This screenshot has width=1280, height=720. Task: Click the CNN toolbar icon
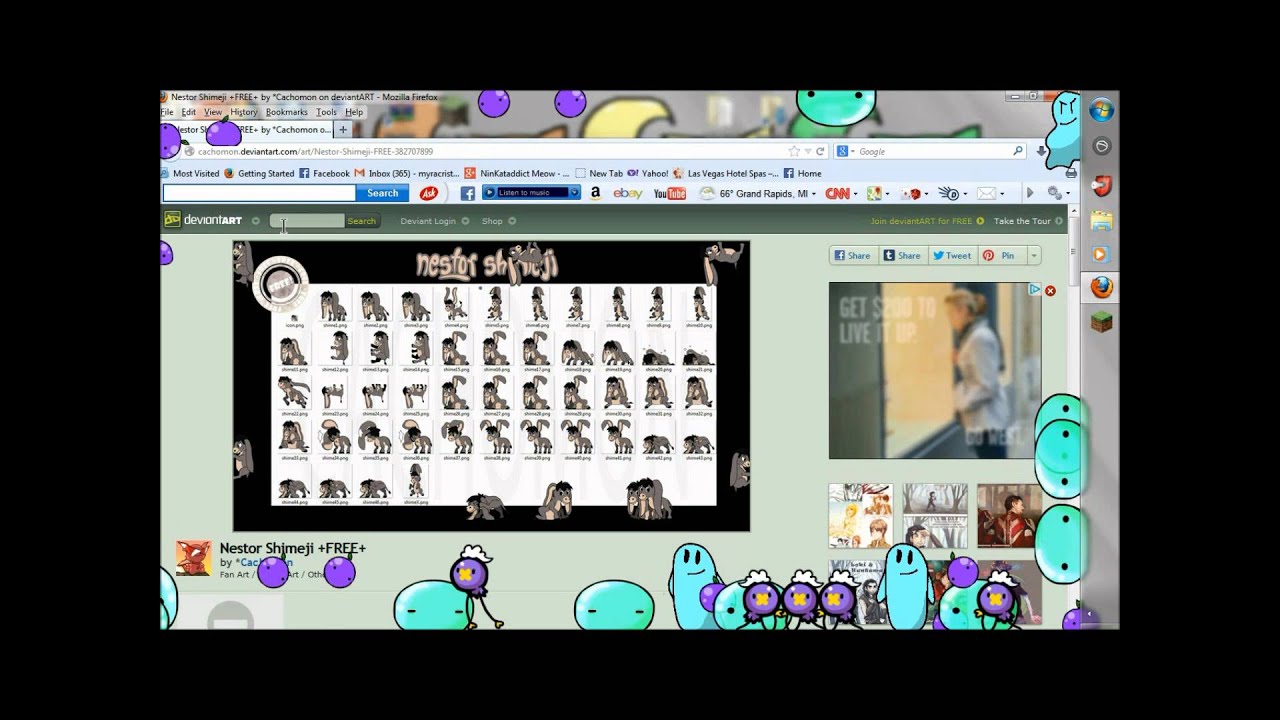[x=836, y=193]
